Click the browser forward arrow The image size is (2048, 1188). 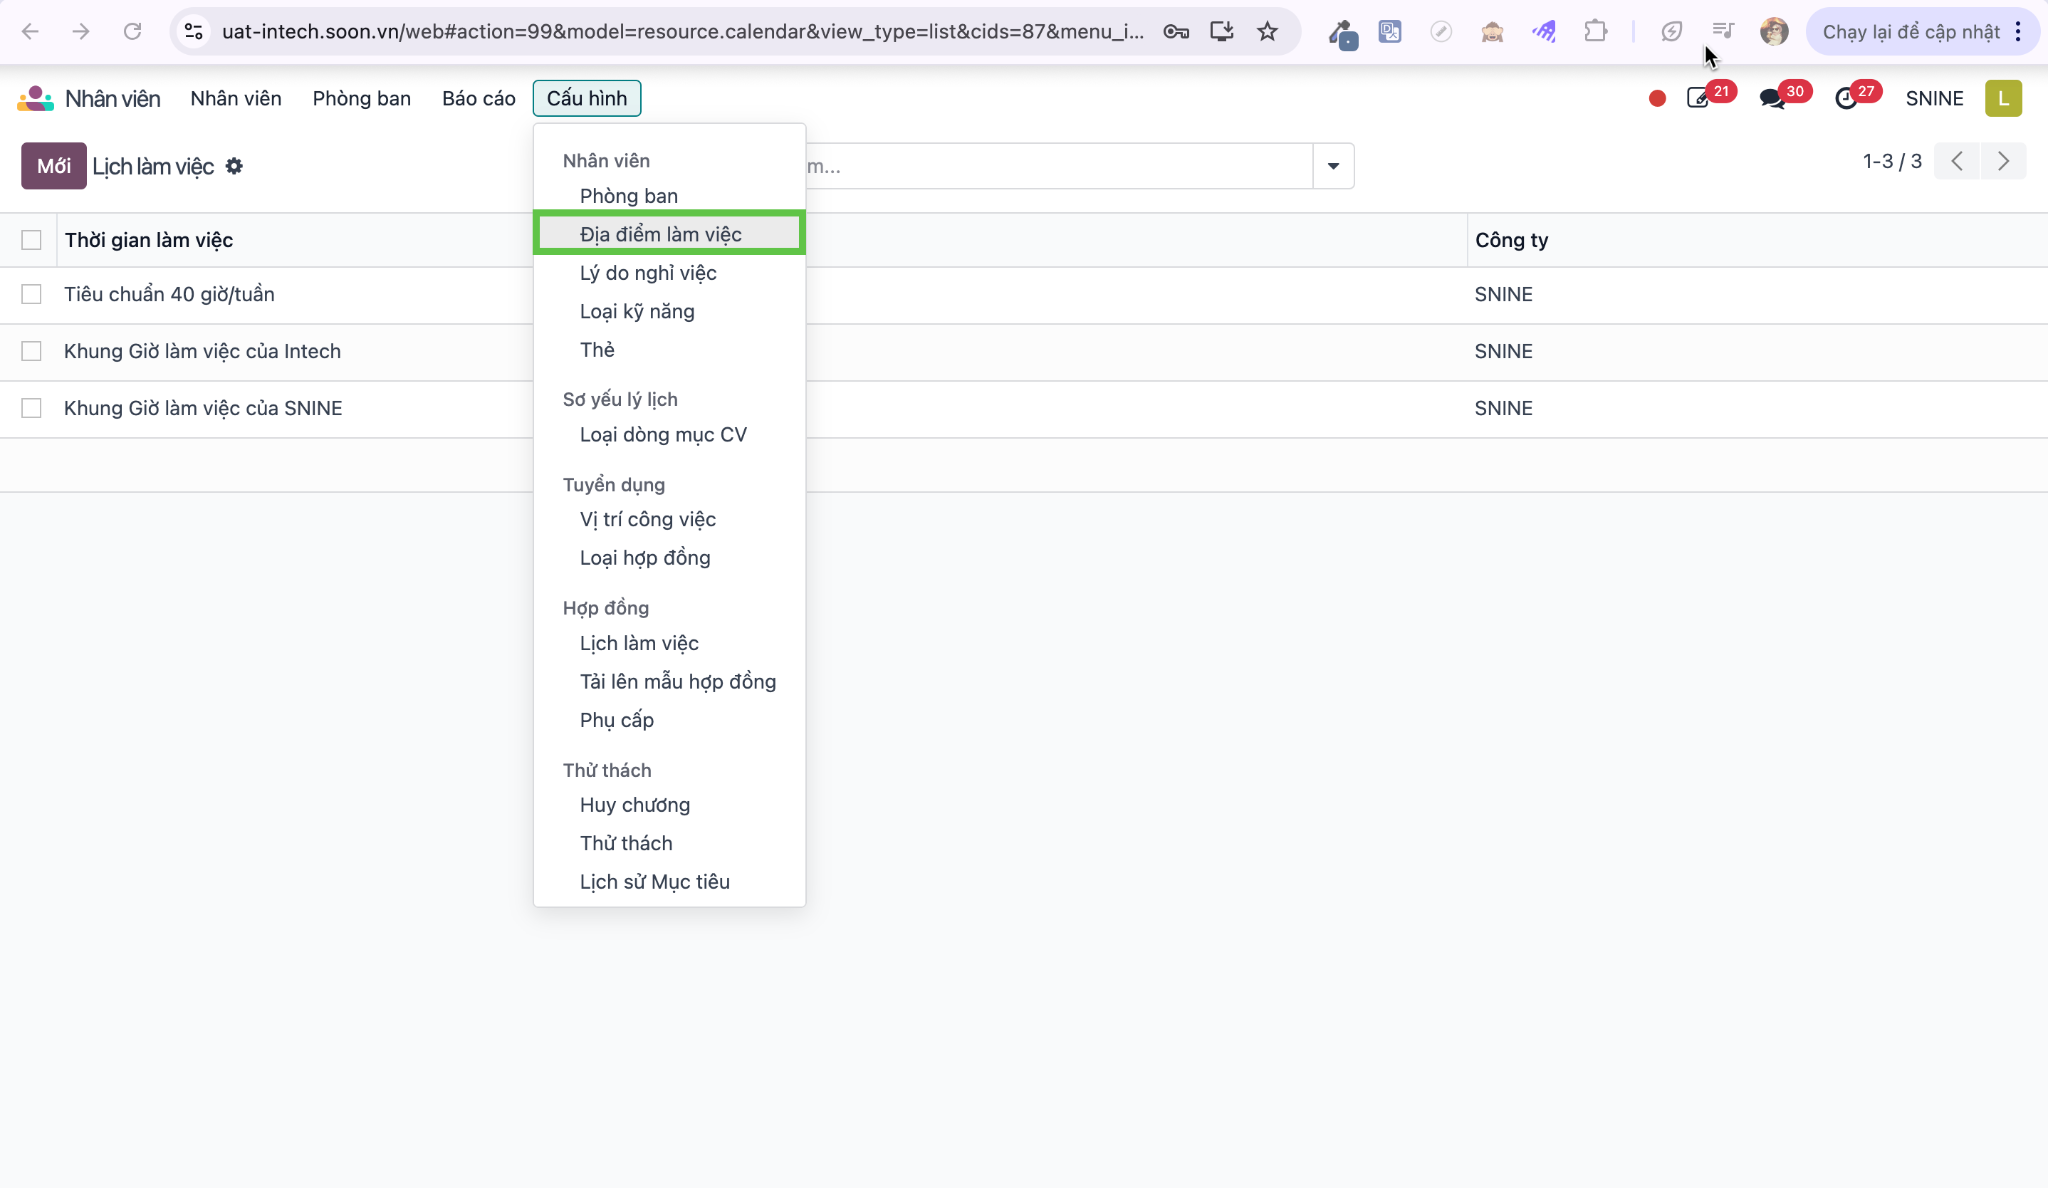81,32
